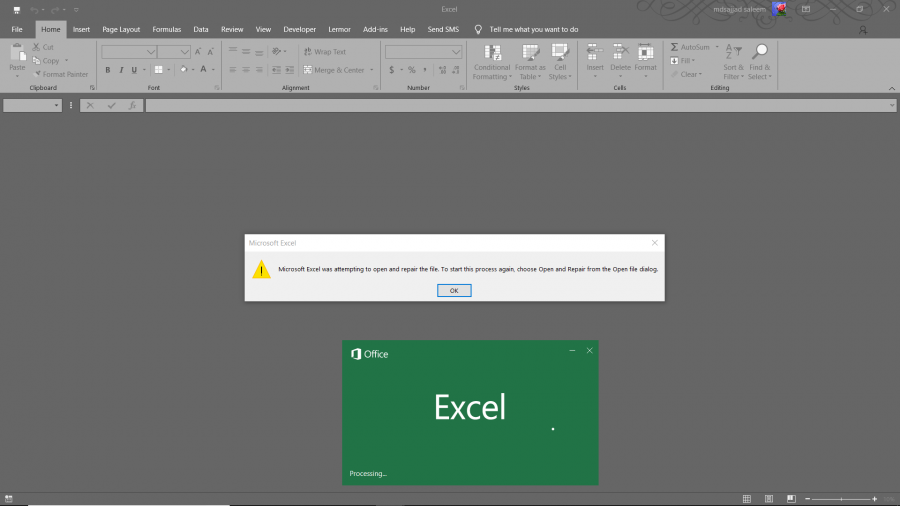Click Decrease Decimal icon
The image size is (900, 506).
(455, 70)
